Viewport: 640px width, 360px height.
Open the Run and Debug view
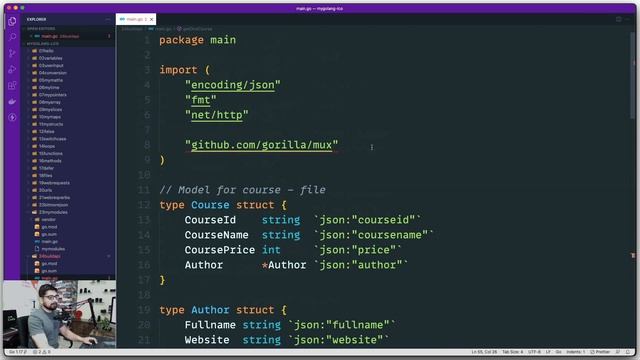coord(12,69)
